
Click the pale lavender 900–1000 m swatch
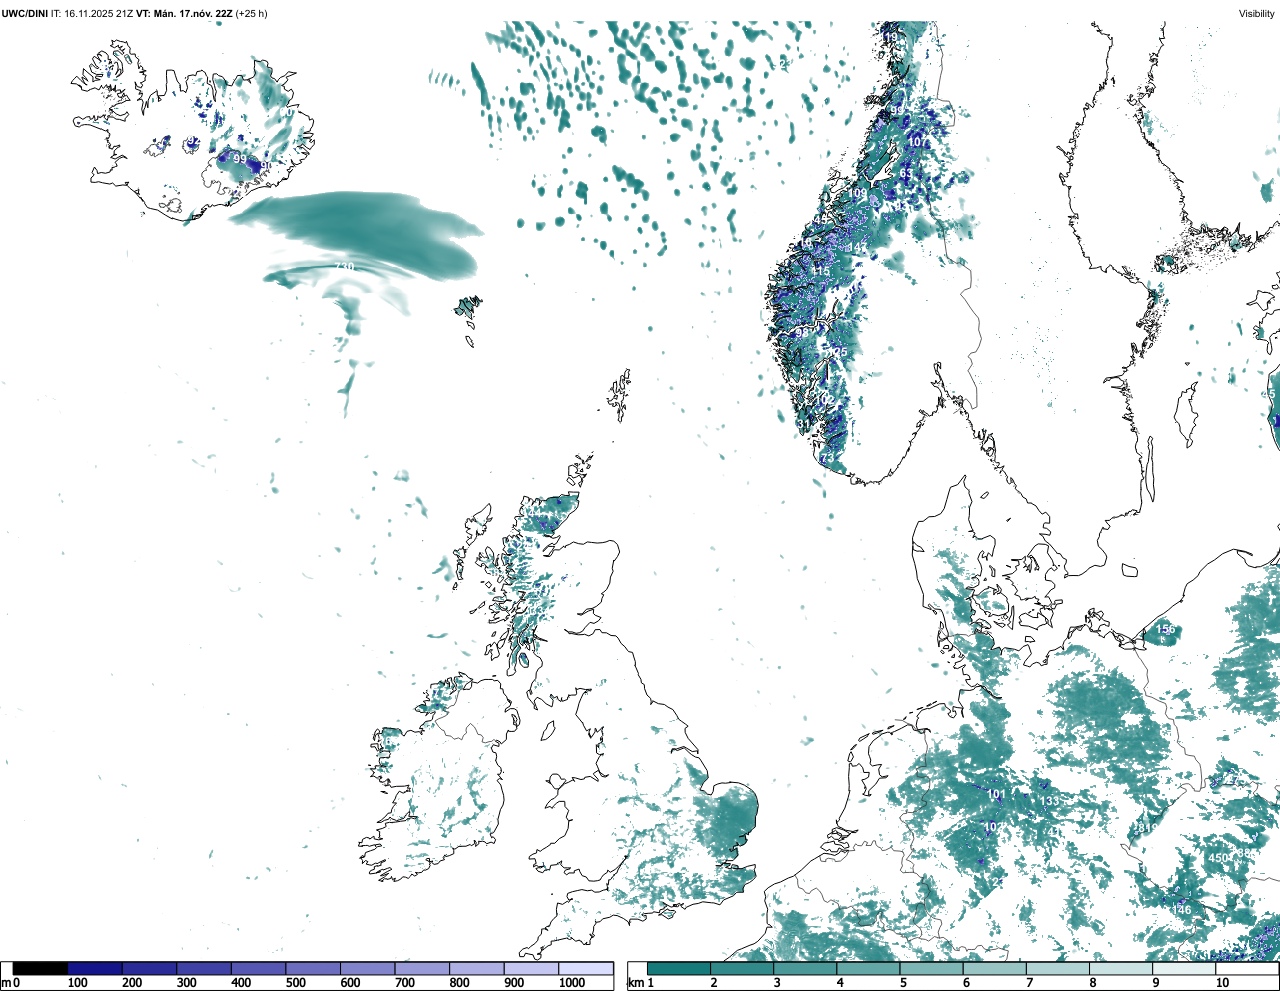531,969
